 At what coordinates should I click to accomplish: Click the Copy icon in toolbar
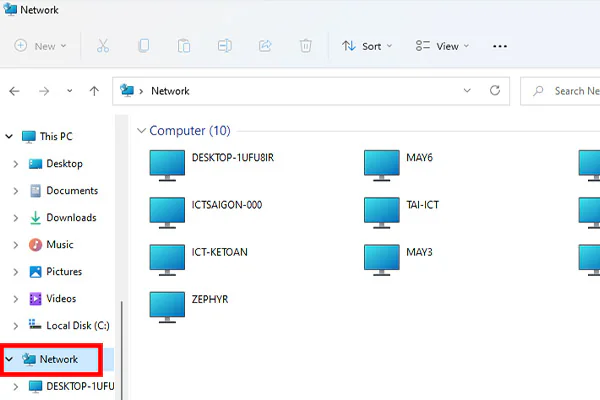[x=143, y=46]
